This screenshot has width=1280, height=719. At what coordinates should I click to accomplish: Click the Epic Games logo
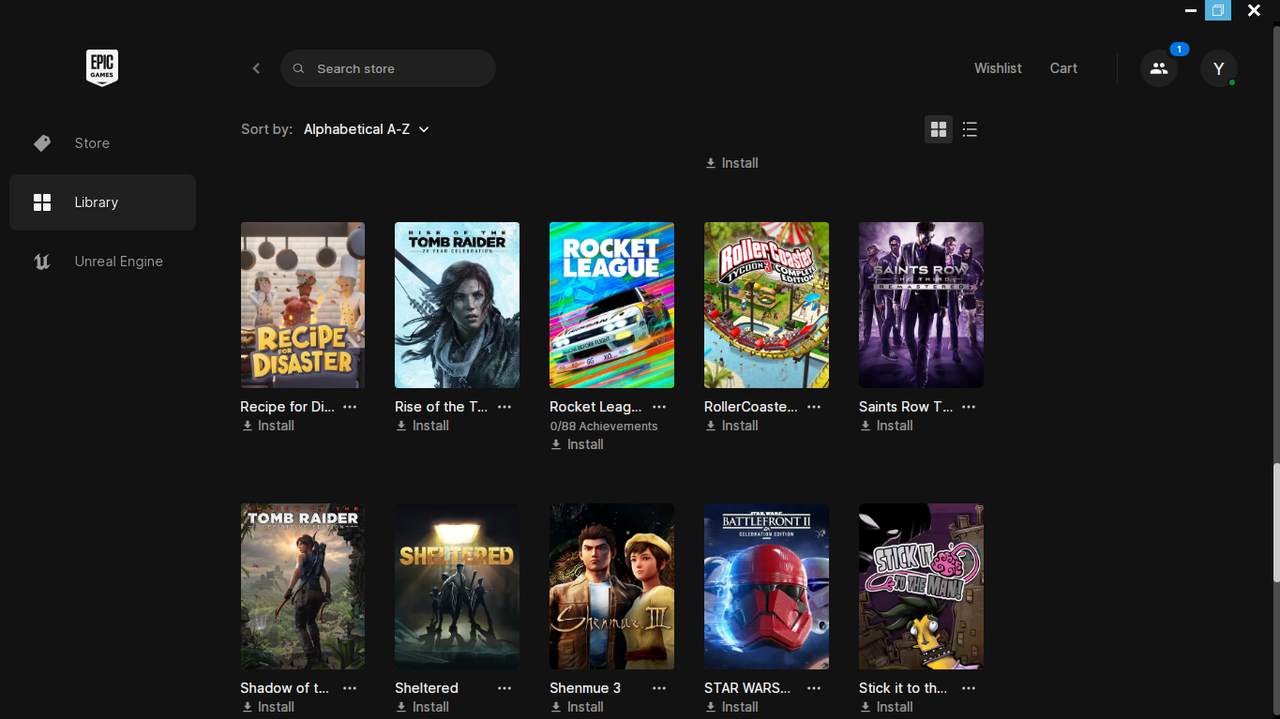click(102, 68)
